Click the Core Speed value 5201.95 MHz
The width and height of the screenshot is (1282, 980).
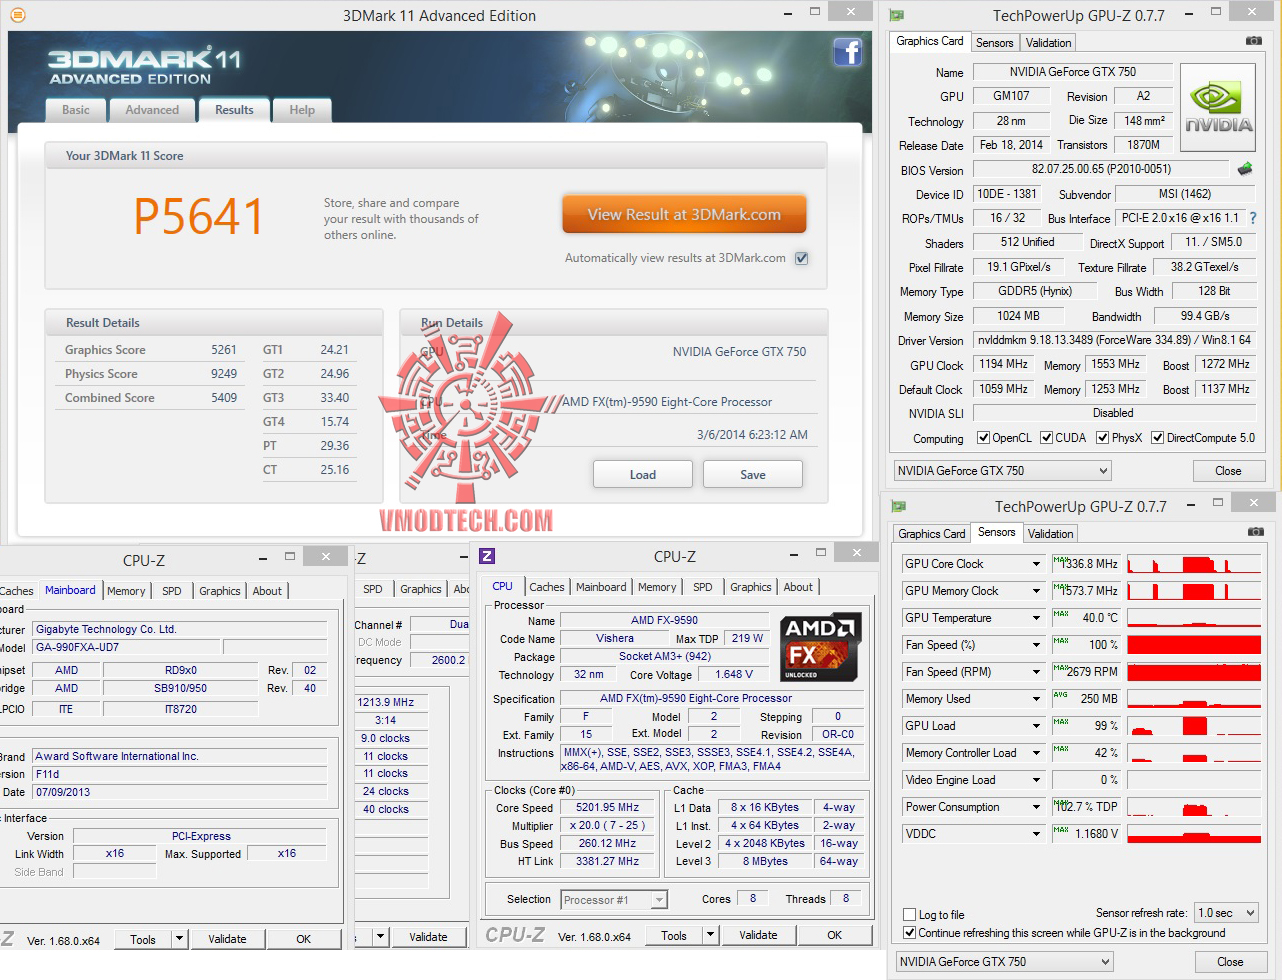608,808
